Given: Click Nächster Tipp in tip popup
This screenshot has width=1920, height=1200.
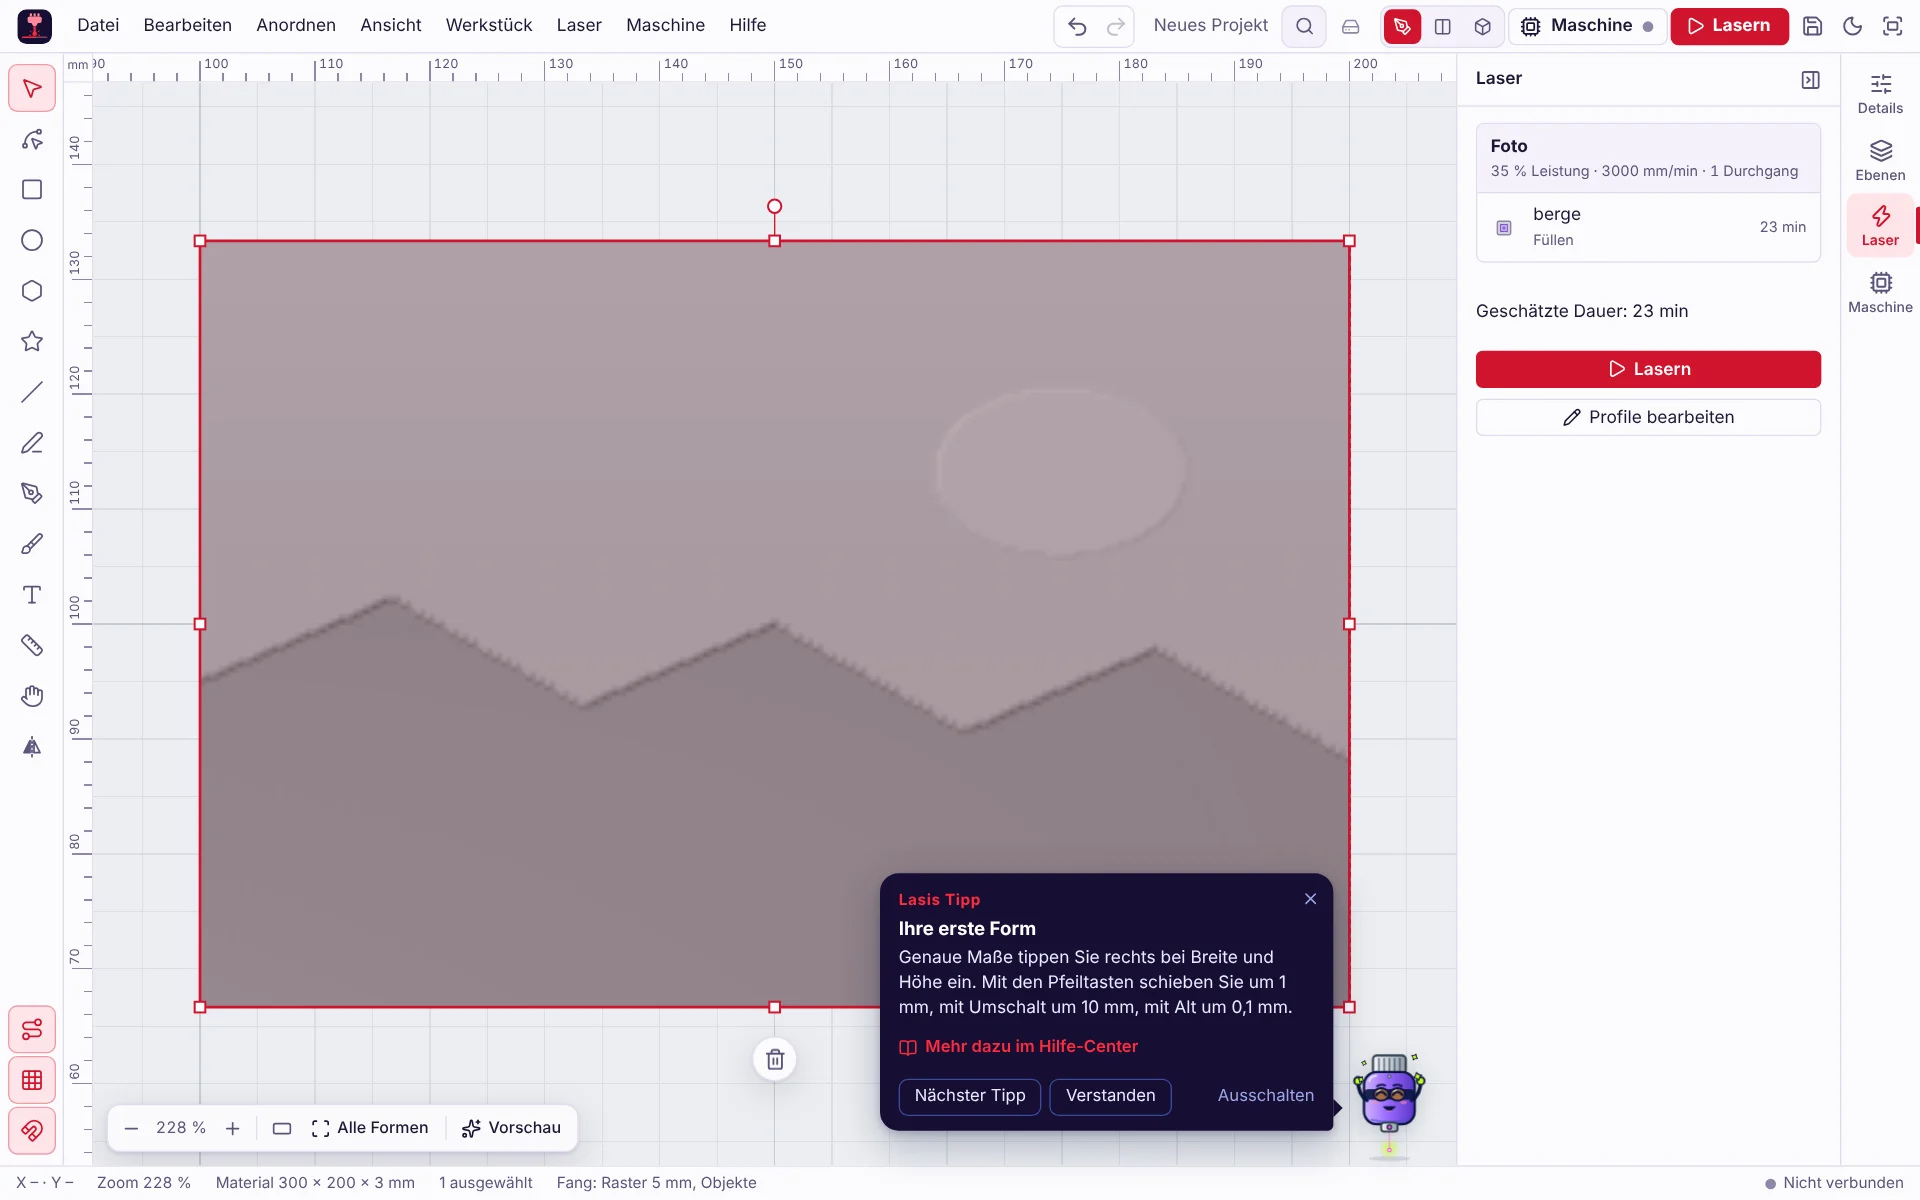Looking at the screenshot, I should [970, 1096].
